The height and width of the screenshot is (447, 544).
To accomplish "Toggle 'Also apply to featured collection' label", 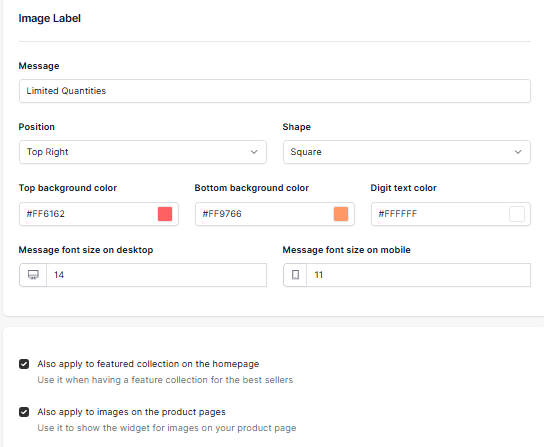I will [148, 364].
